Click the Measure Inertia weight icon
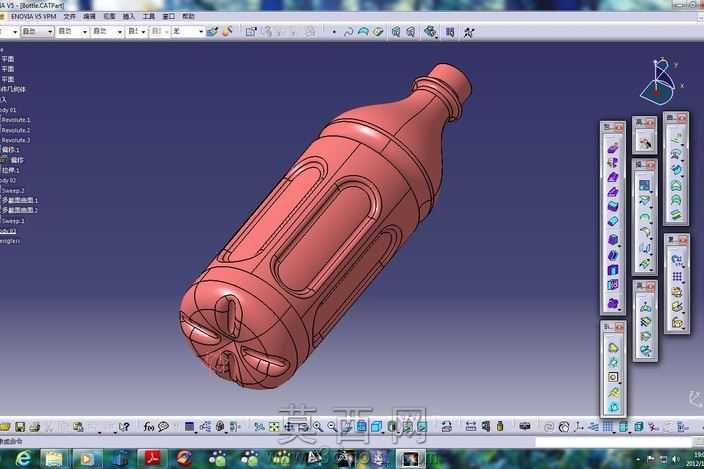Screen dimensions: 704x469 [x=500, y=426]
